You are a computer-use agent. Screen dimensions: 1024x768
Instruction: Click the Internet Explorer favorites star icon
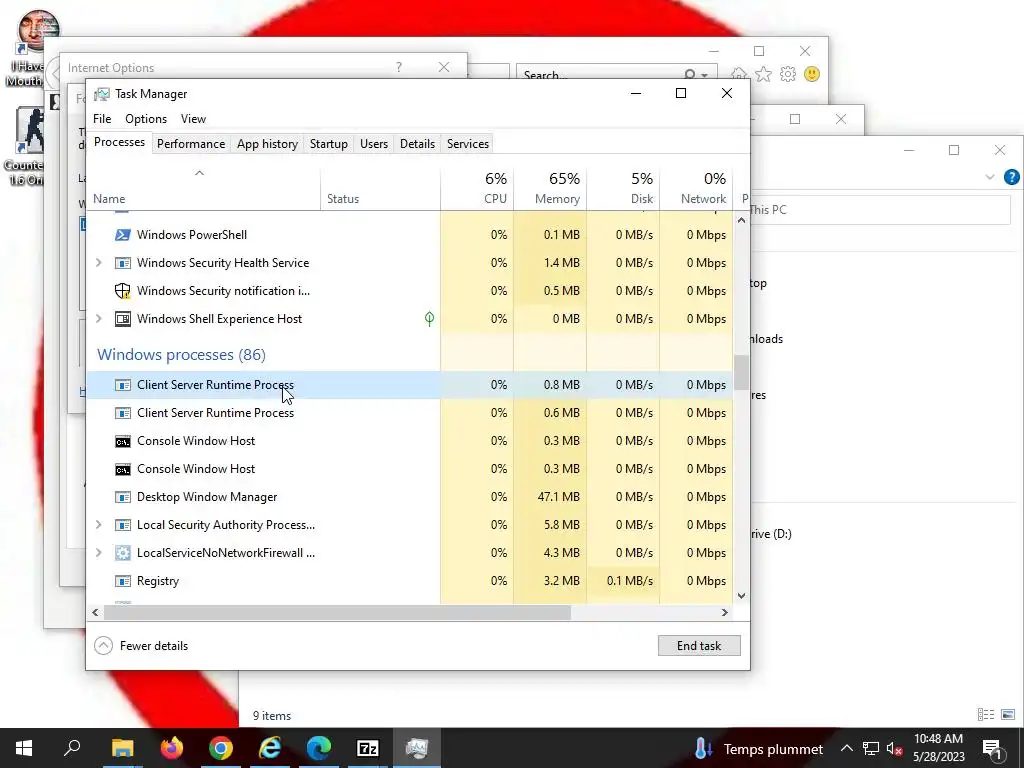tap(763, 74)
